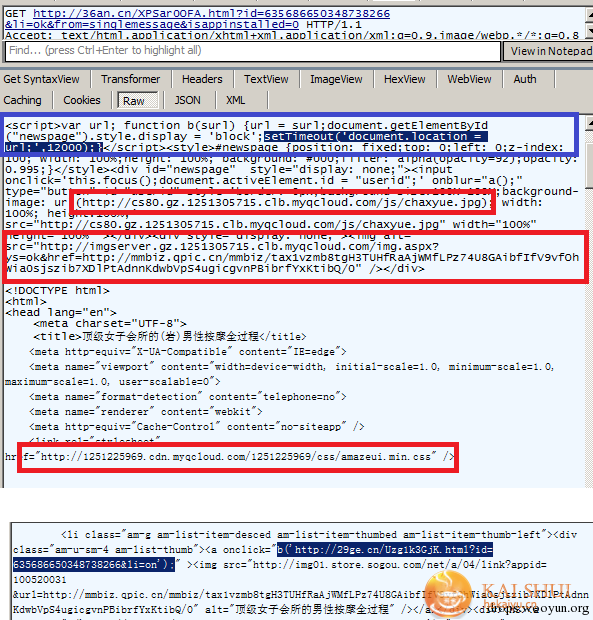
Task: Click the response pane scroll-up arrow
Action: [589, 123]
